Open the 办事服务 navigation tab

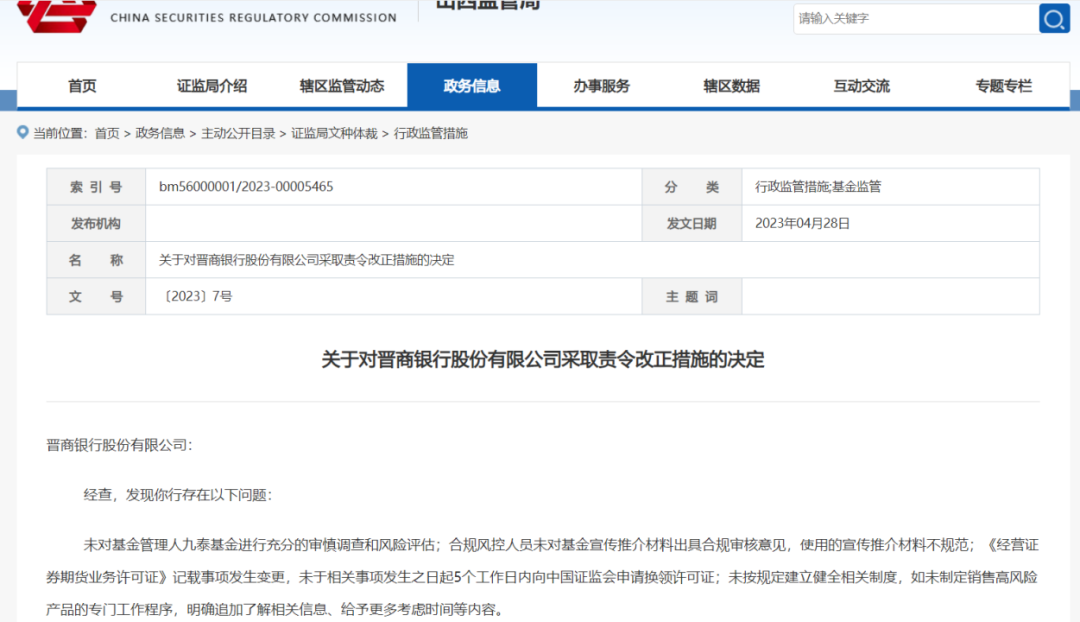[x=601, y=86]
